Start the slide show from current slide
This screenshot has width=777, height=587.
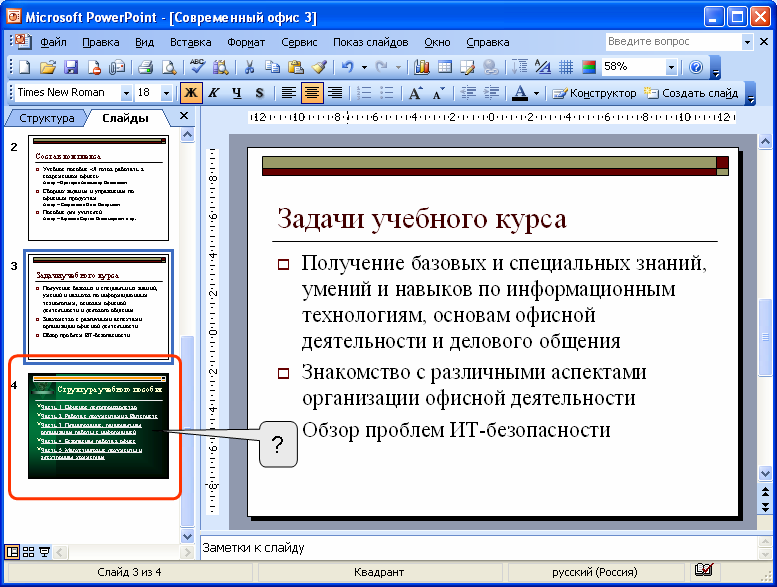pos(45,551)
